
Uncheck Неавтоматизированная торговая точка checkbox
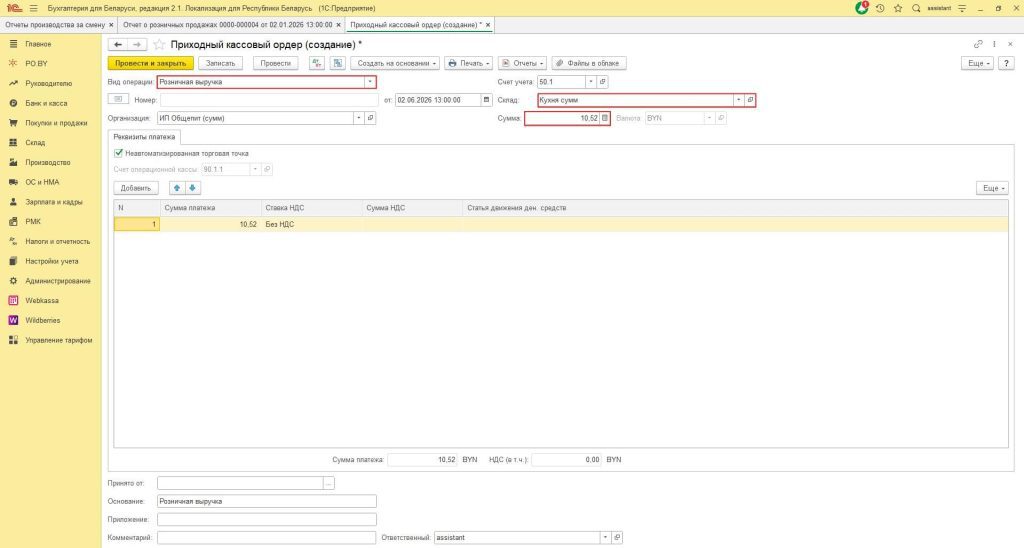coord(119,153)
